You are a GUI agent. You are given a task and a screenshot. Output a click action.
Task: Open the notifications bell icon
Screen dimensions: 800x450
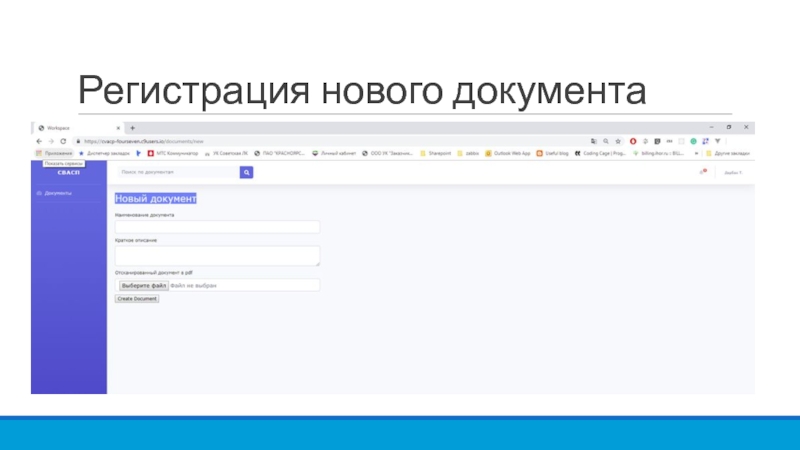702,173
